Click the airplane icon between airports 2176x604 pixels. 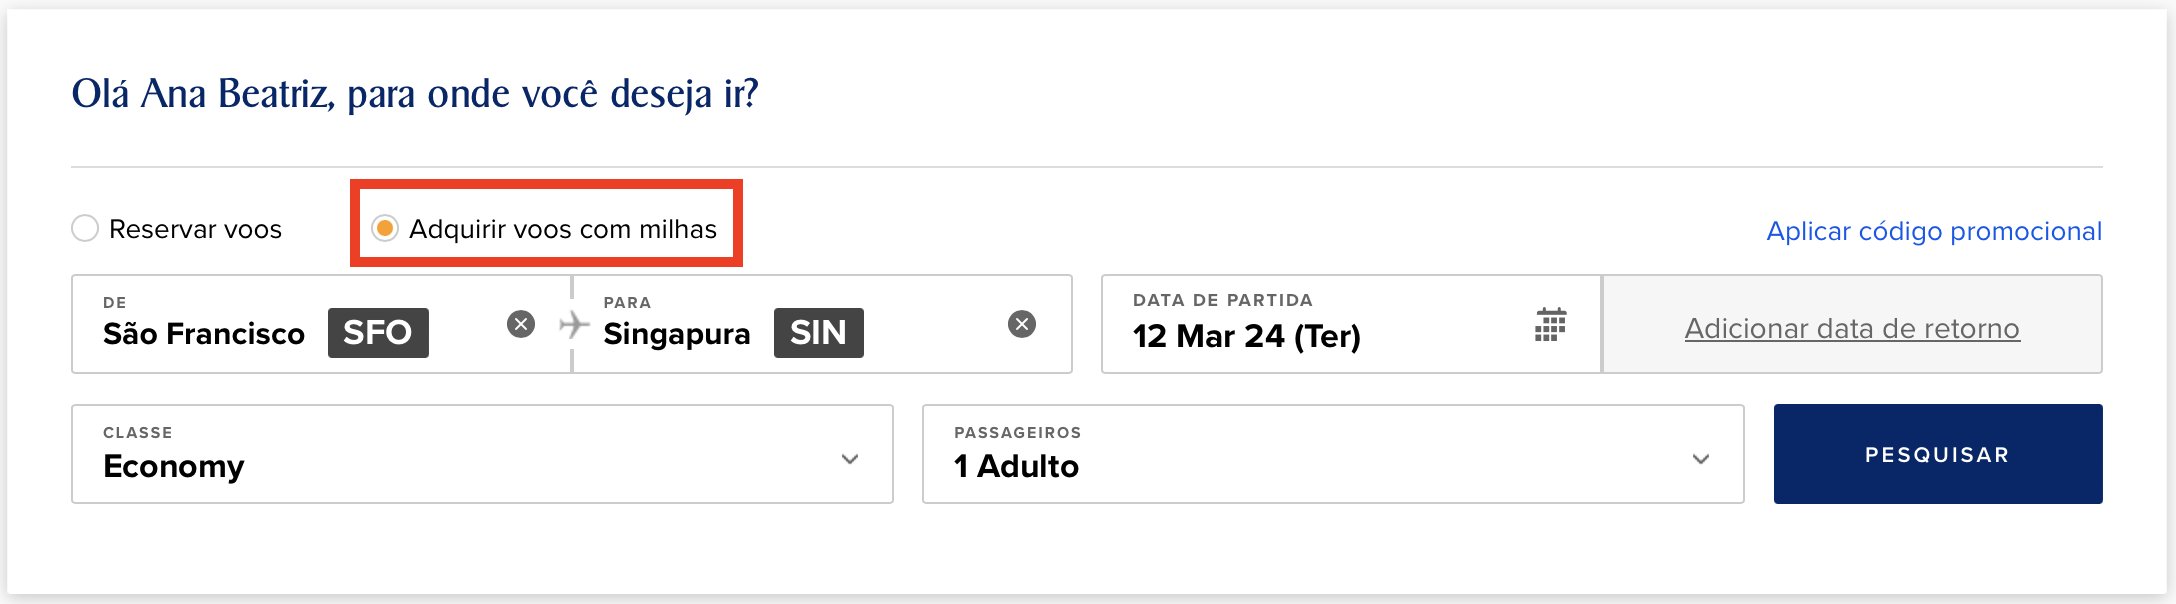pyautogui.click(x=573, y=324)
